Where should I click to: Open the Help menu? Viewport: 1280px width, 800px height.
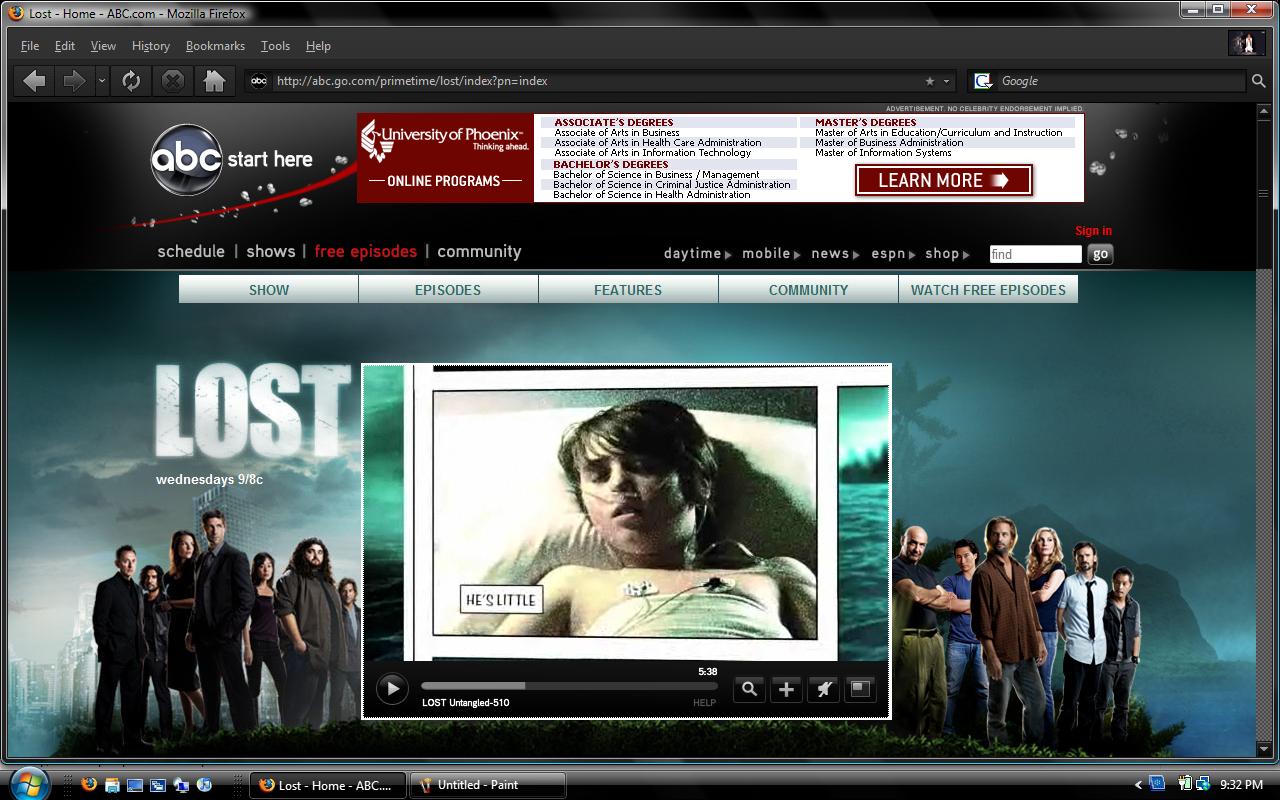point(318,46)
